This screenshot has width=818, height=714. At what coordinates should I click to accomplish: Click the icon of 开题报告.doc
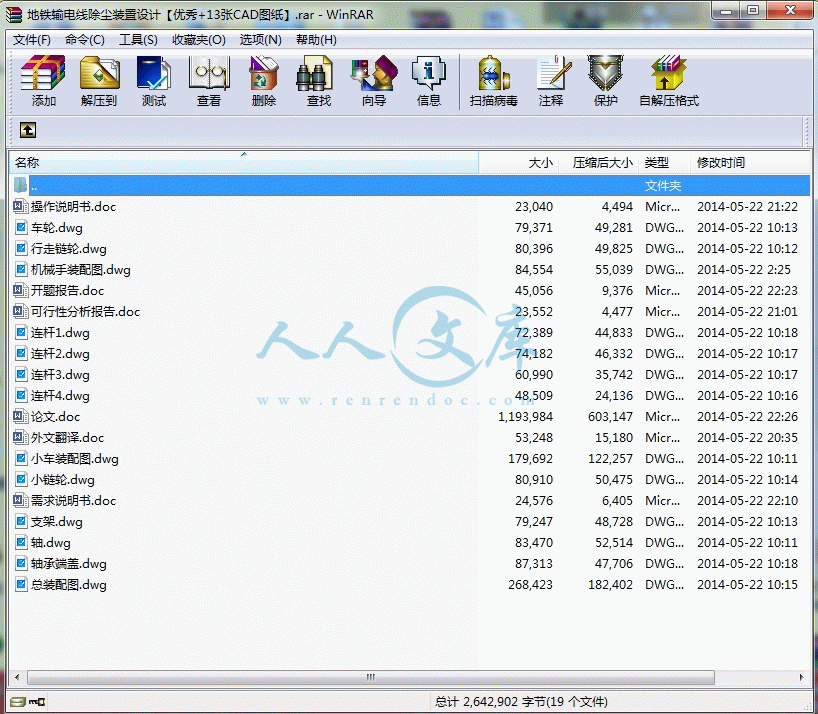(20, 291)
